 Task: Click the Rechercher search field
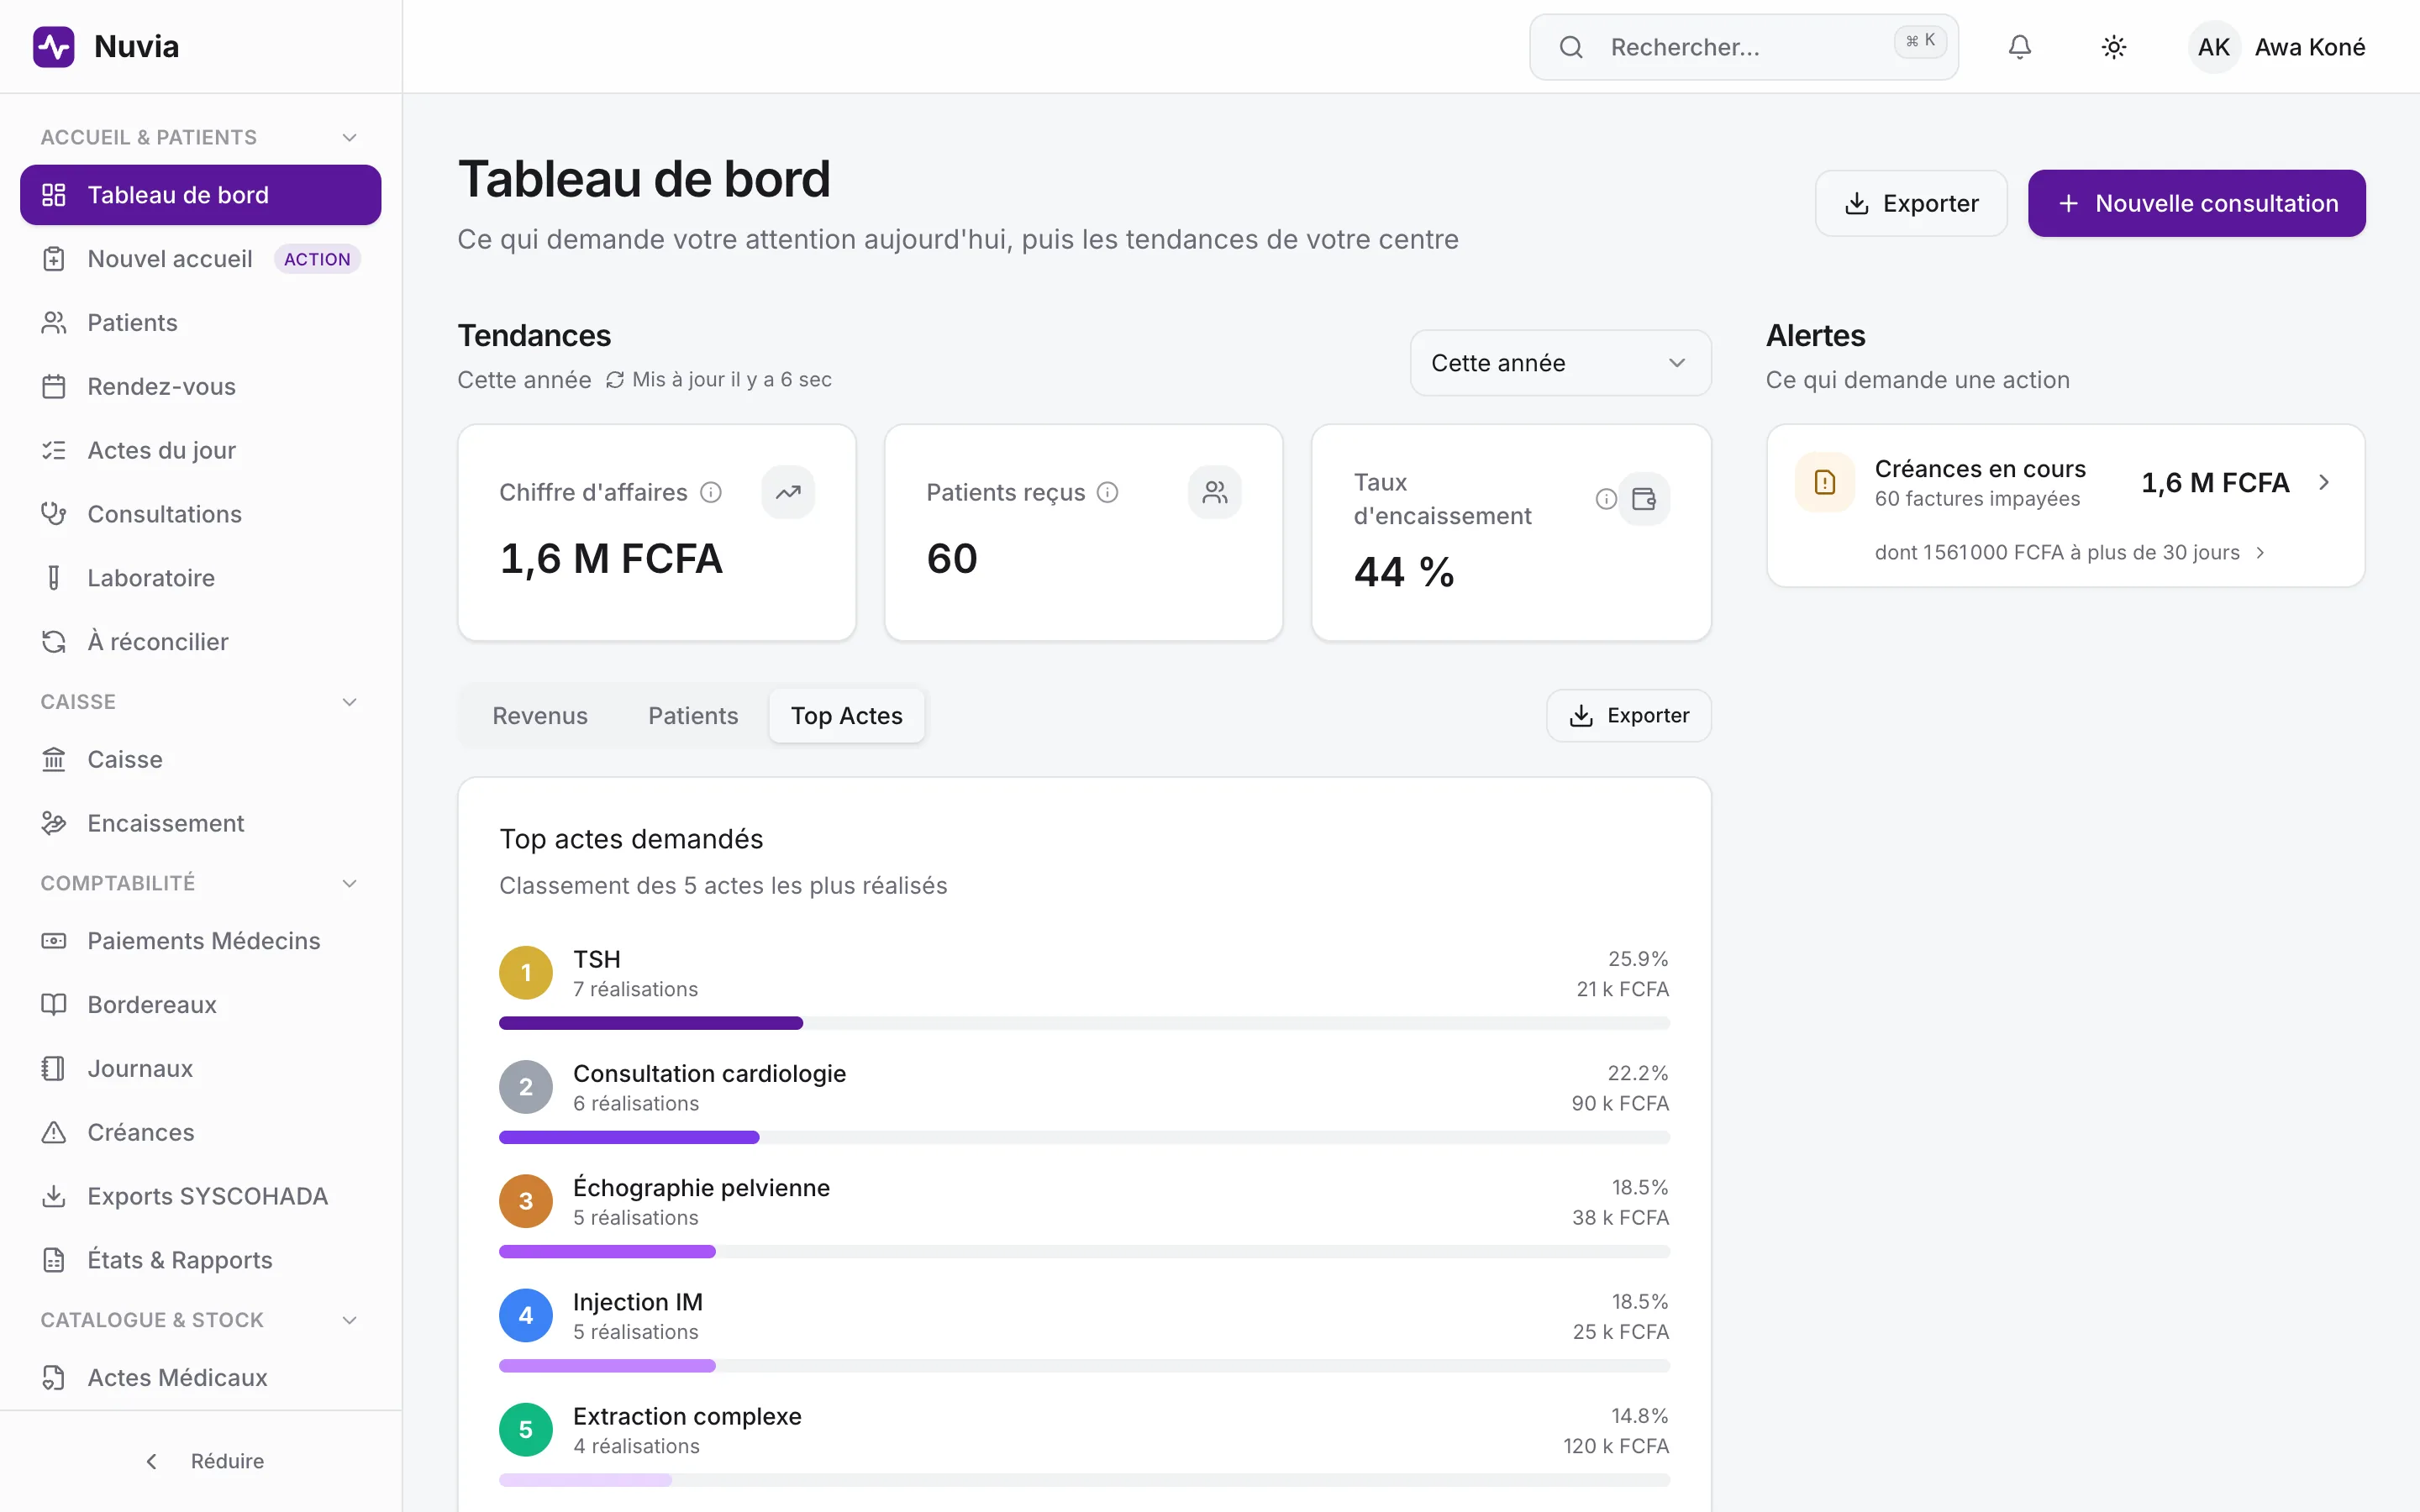pyautogui.click(x=1743, y=47)
